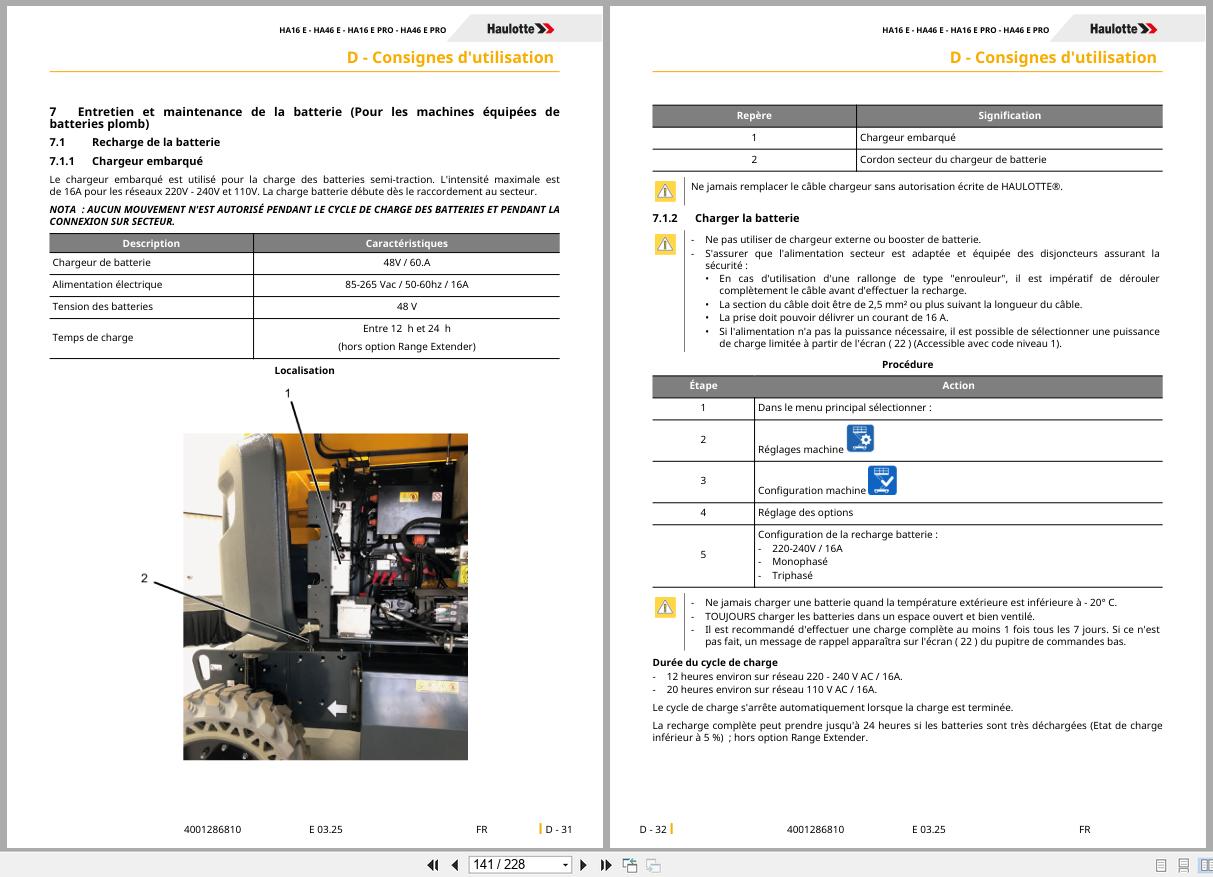The height and width of the screenshot is (877, 1213).
Task: Jump to the last page
Action: (x=606, y=865)
